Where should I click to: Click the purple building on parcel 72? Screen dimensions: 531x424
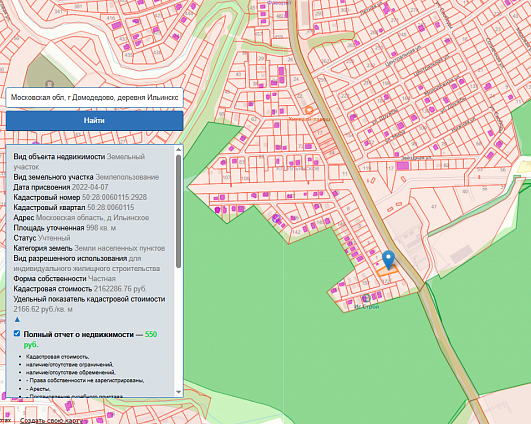[308, 146]
